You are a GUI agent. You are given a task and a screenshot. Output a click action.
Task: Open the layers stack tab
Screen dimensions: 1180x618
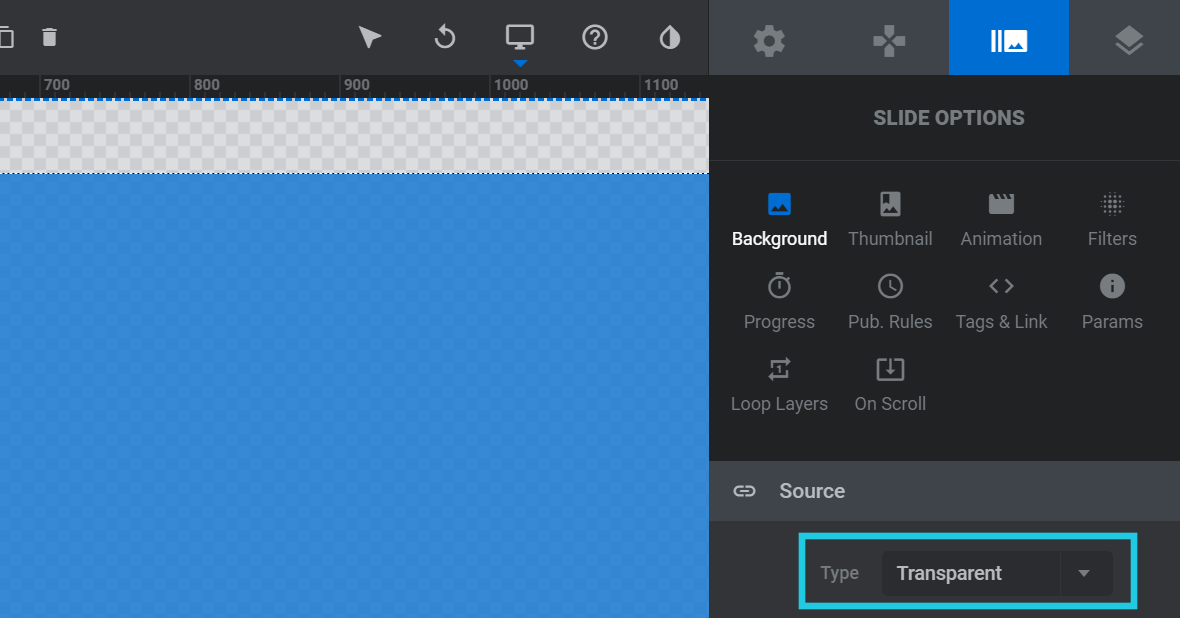[1128, 40]
